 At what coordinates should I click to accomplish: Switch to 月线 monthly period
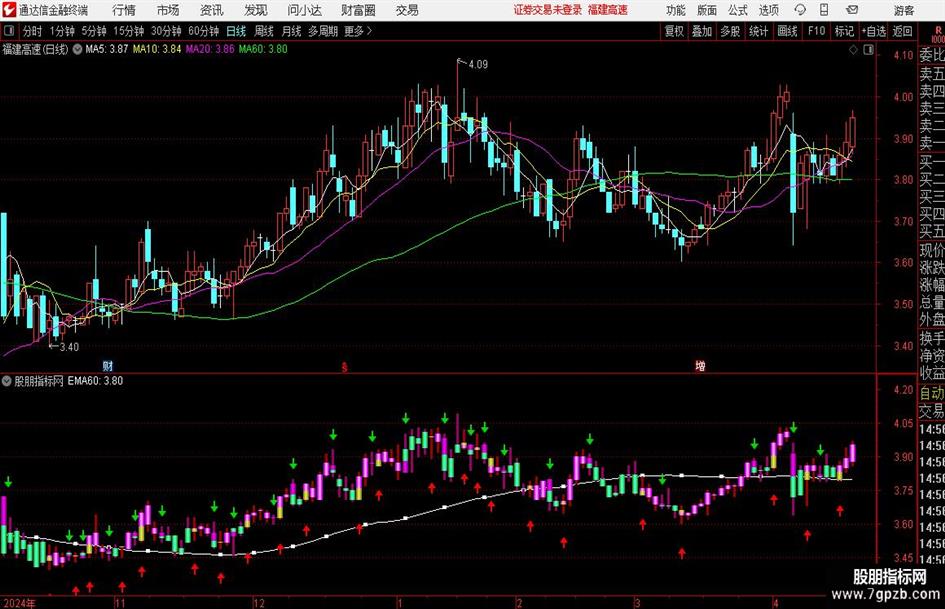coord(291,31)
